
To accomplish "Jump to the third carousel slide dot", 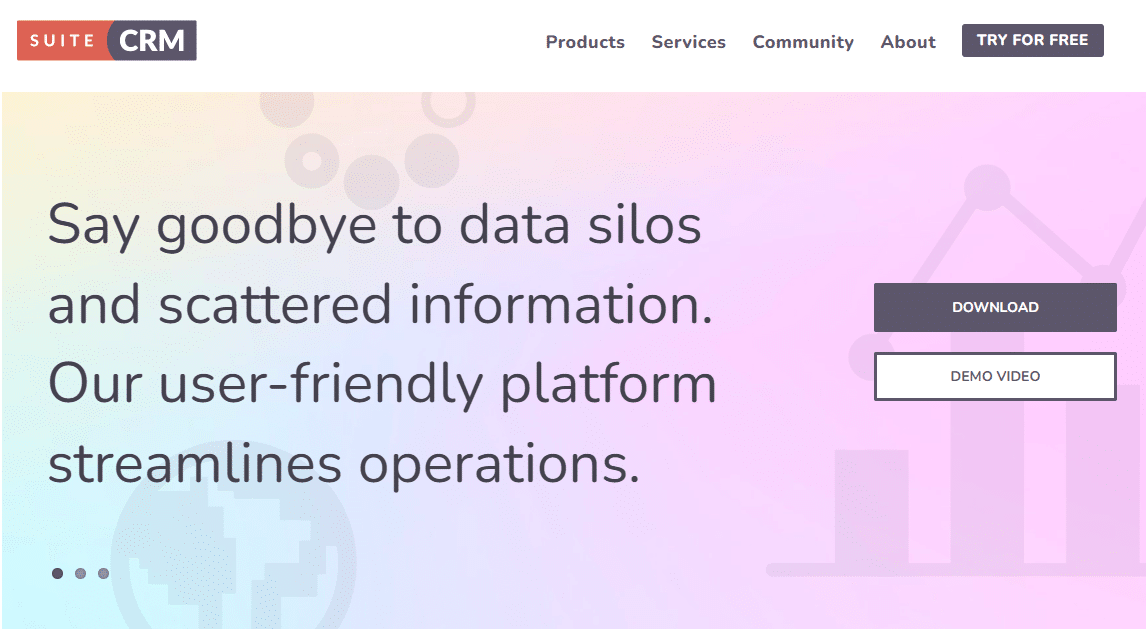I will tap(103, 573).
